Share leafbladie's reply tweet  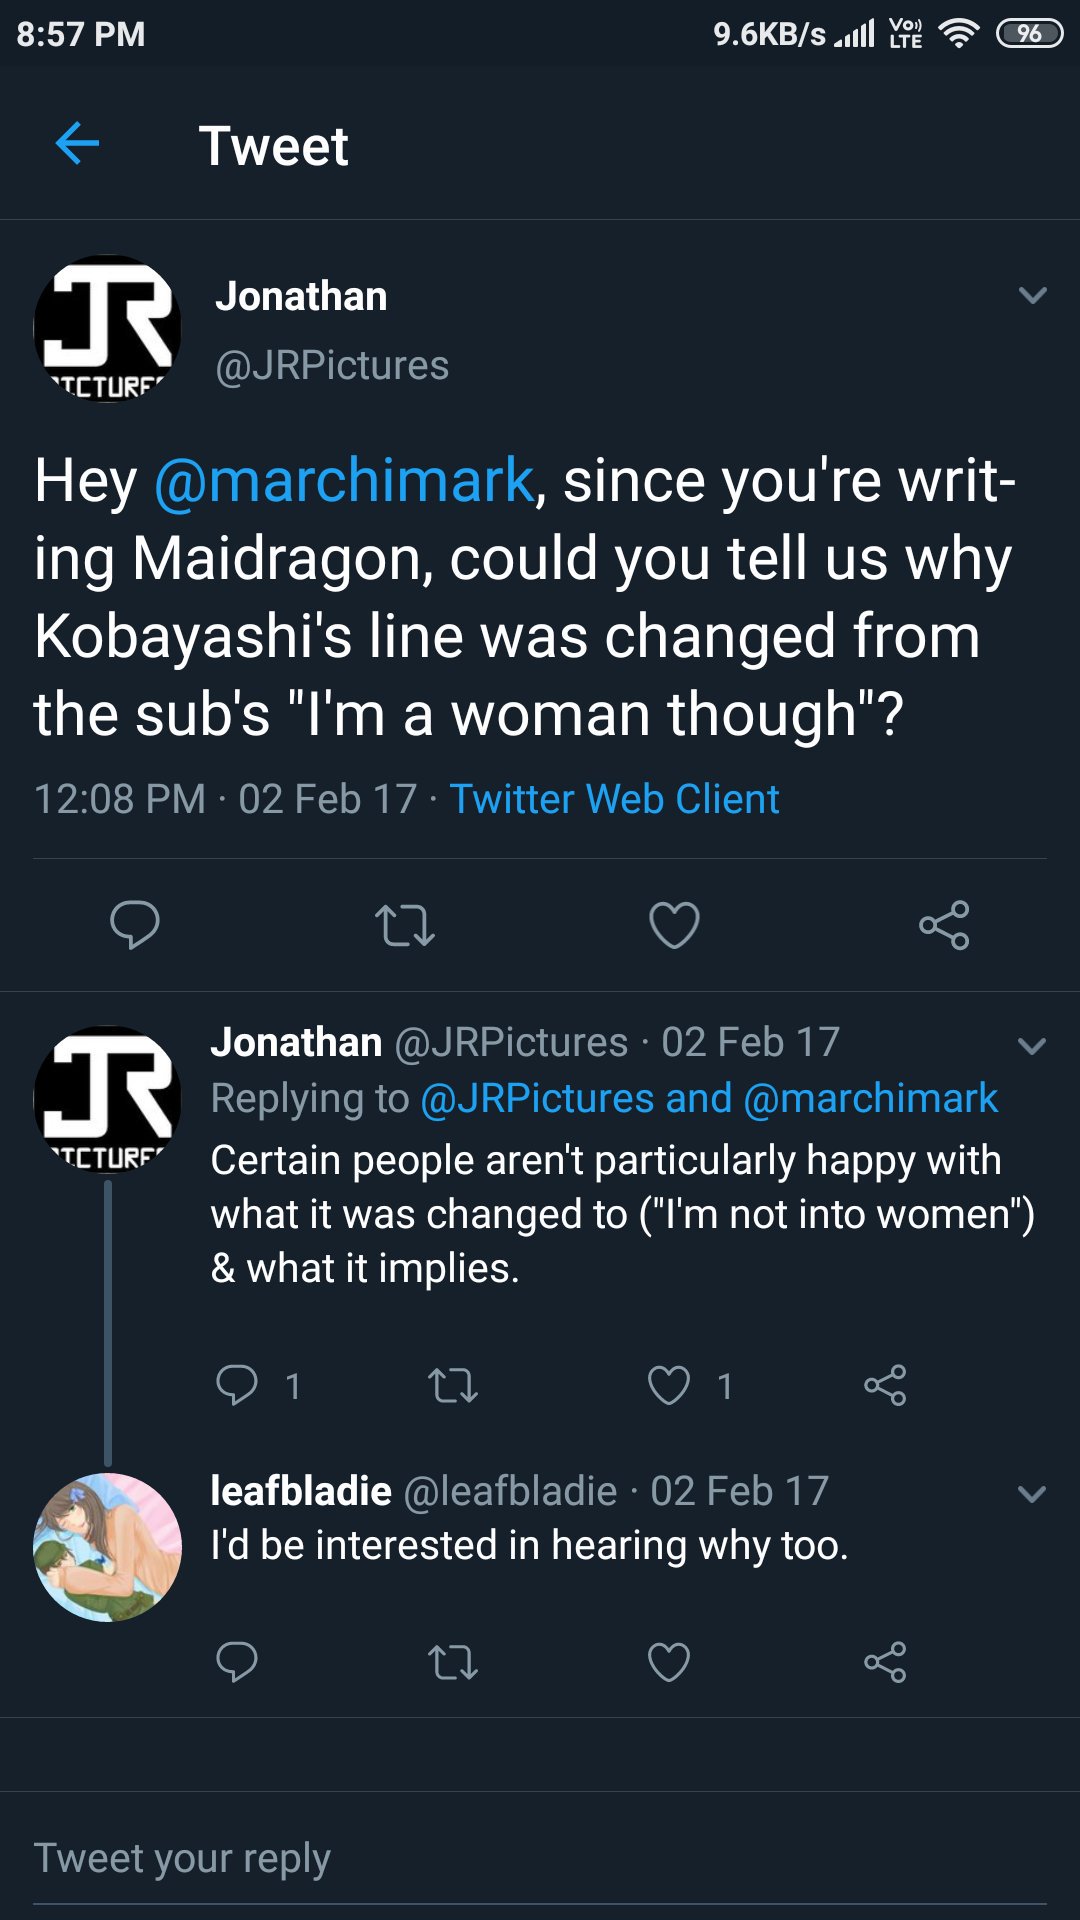click(885, 1662)
